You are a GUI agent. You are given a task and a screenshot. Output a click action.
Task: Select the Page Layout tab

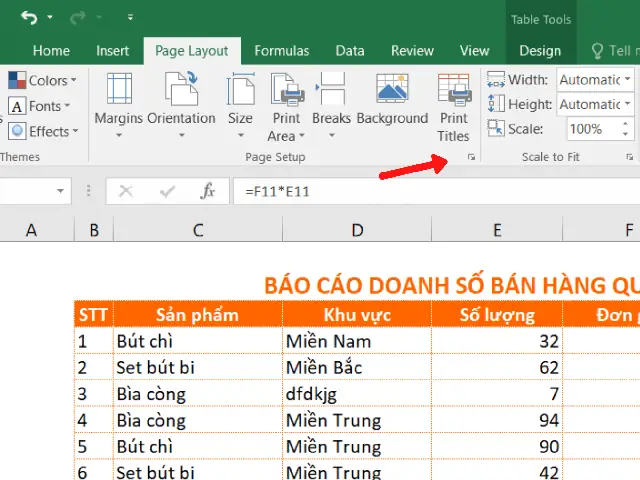[x=192, y=51]
